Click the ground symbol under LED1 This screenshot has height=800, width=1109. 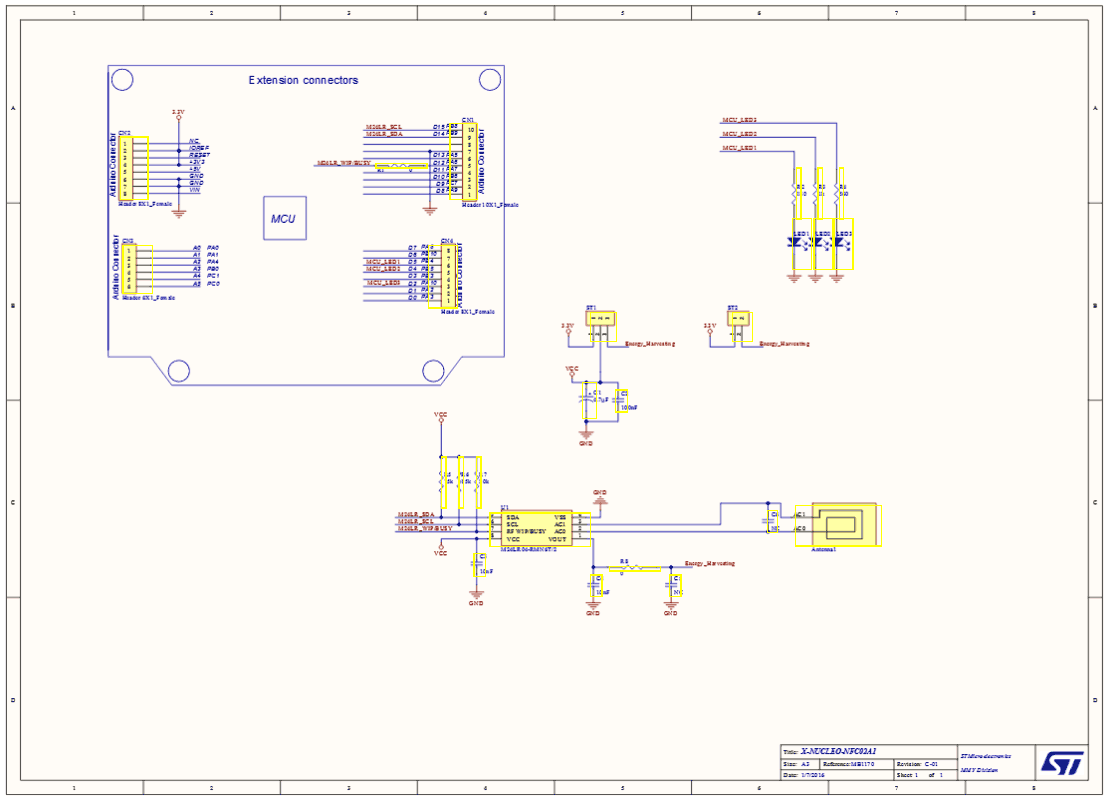pos(794,278)
